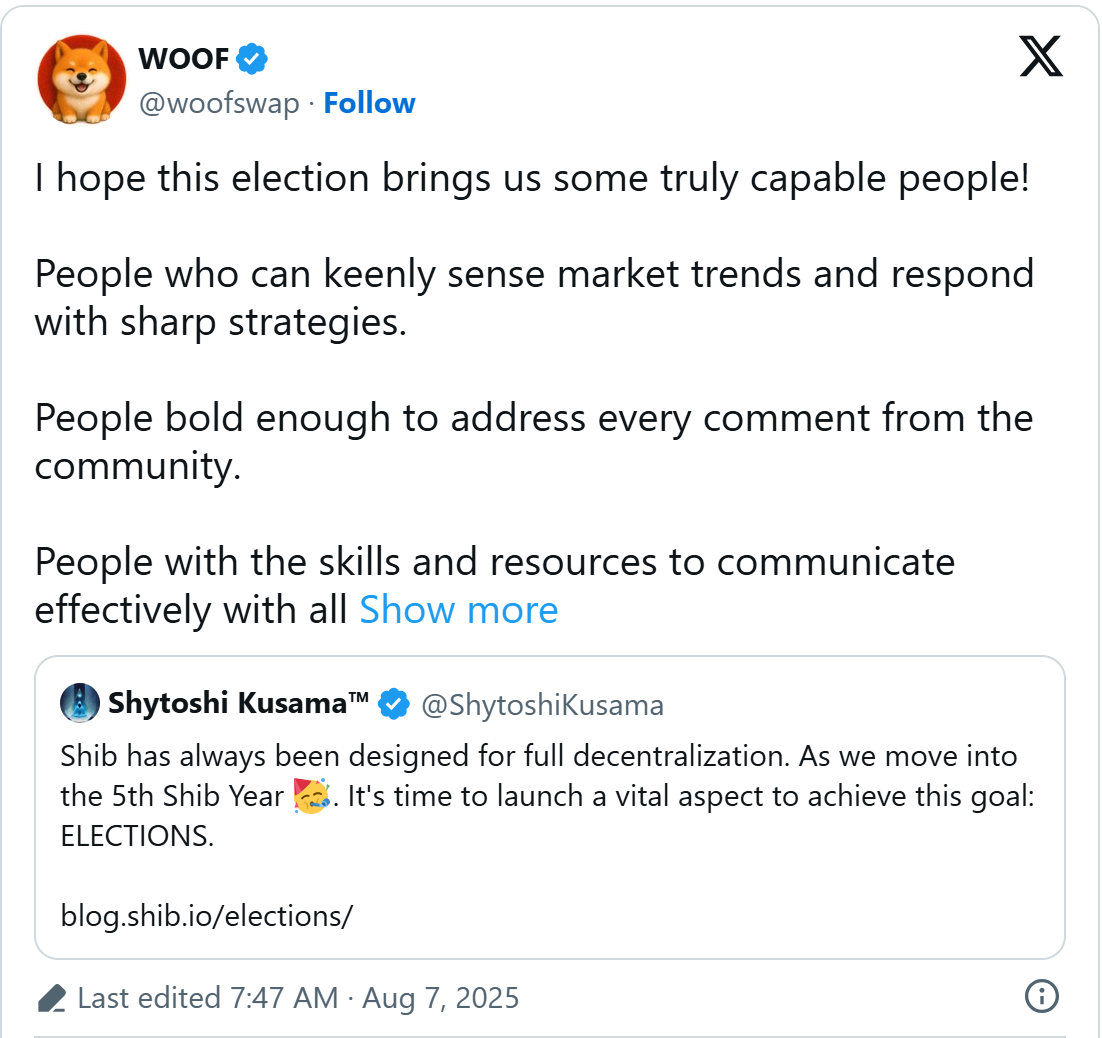Click the @ShytoshiKusama handle
This screenshot has height=1038, width=1102.
click(542, 705)
